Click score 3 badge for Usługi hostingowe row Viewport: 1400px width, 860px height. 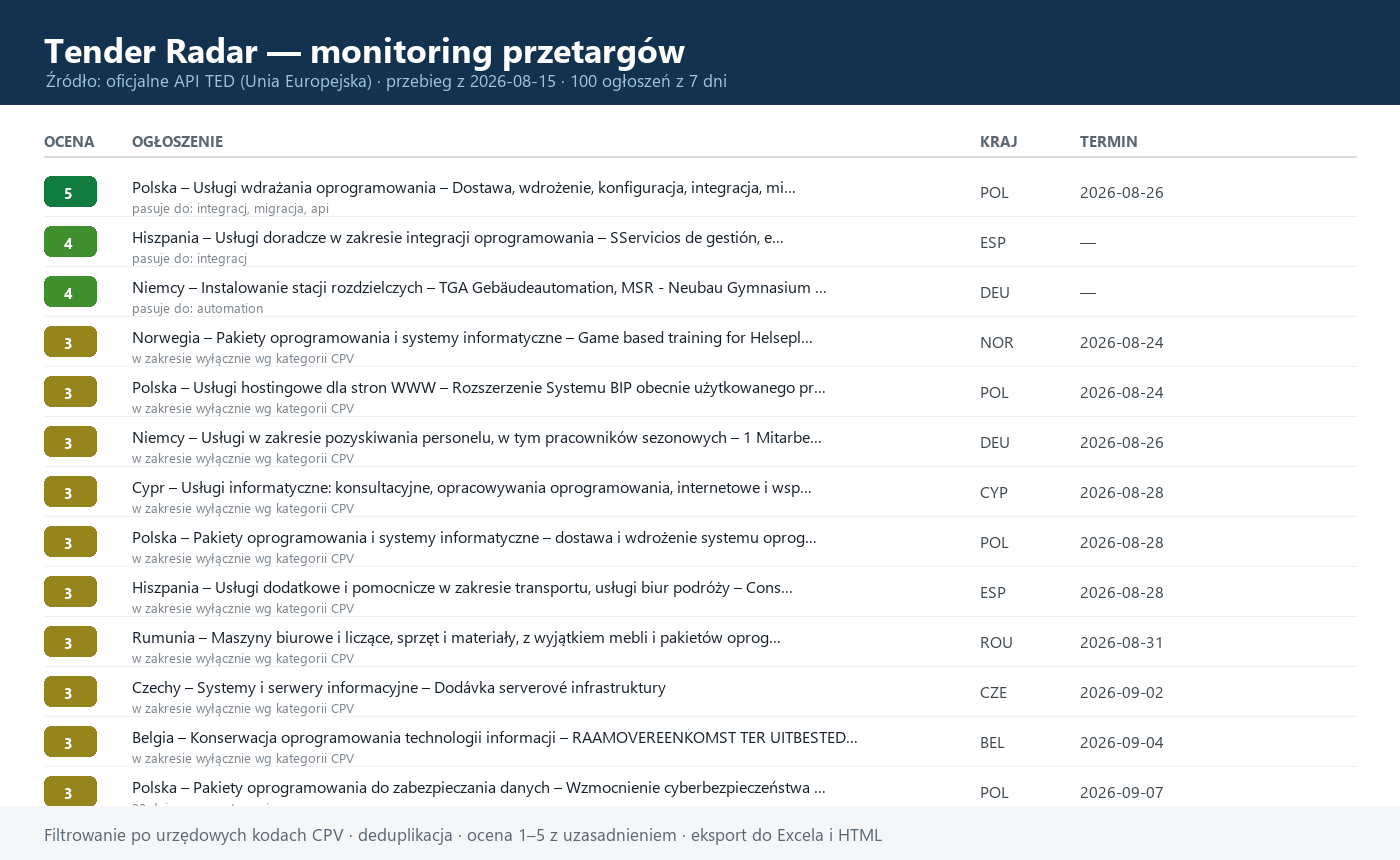click(70, 392)
